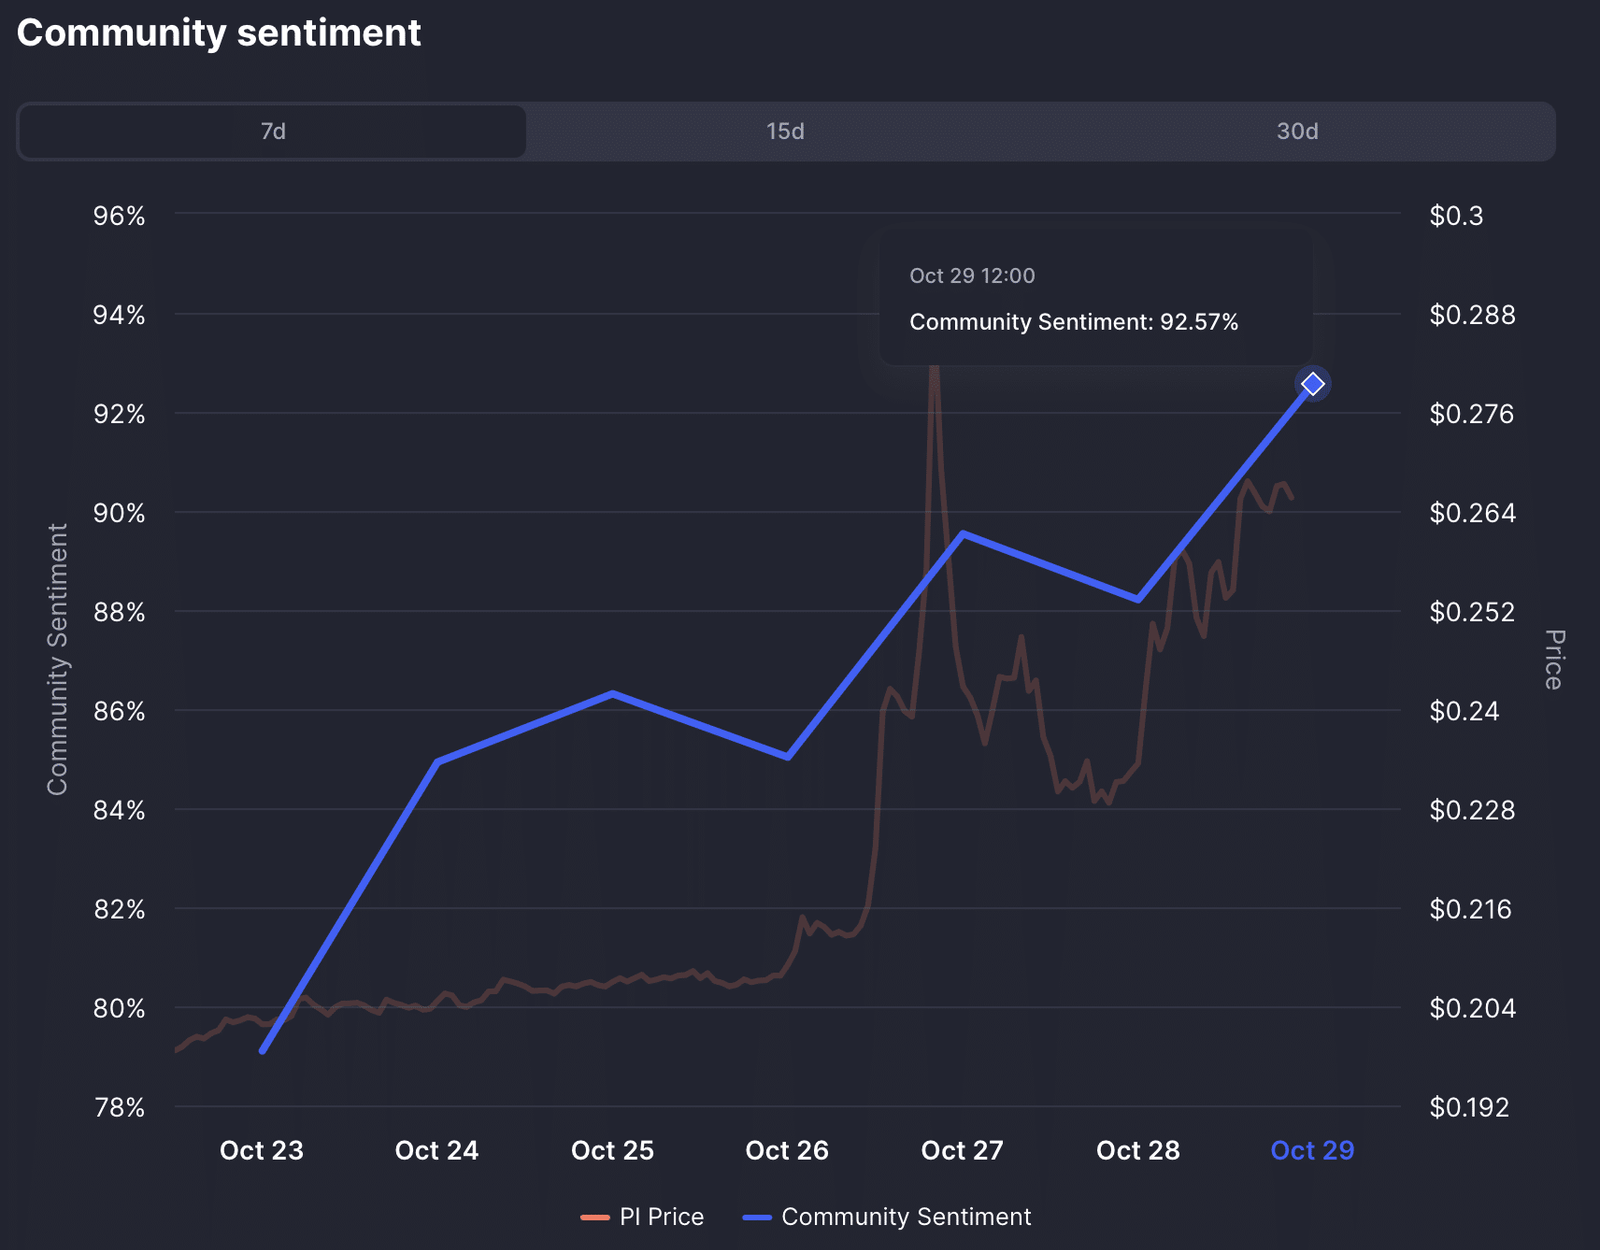
Task: Click the $0.204 price axis label
Action: coord(1472,1008)
